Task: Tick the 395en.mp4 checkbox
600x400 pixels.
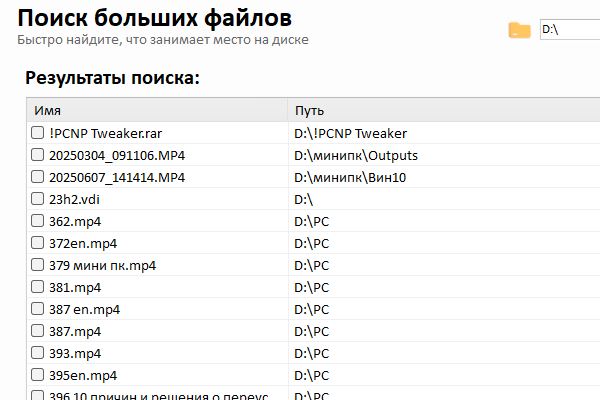Action: click(37, 375)
